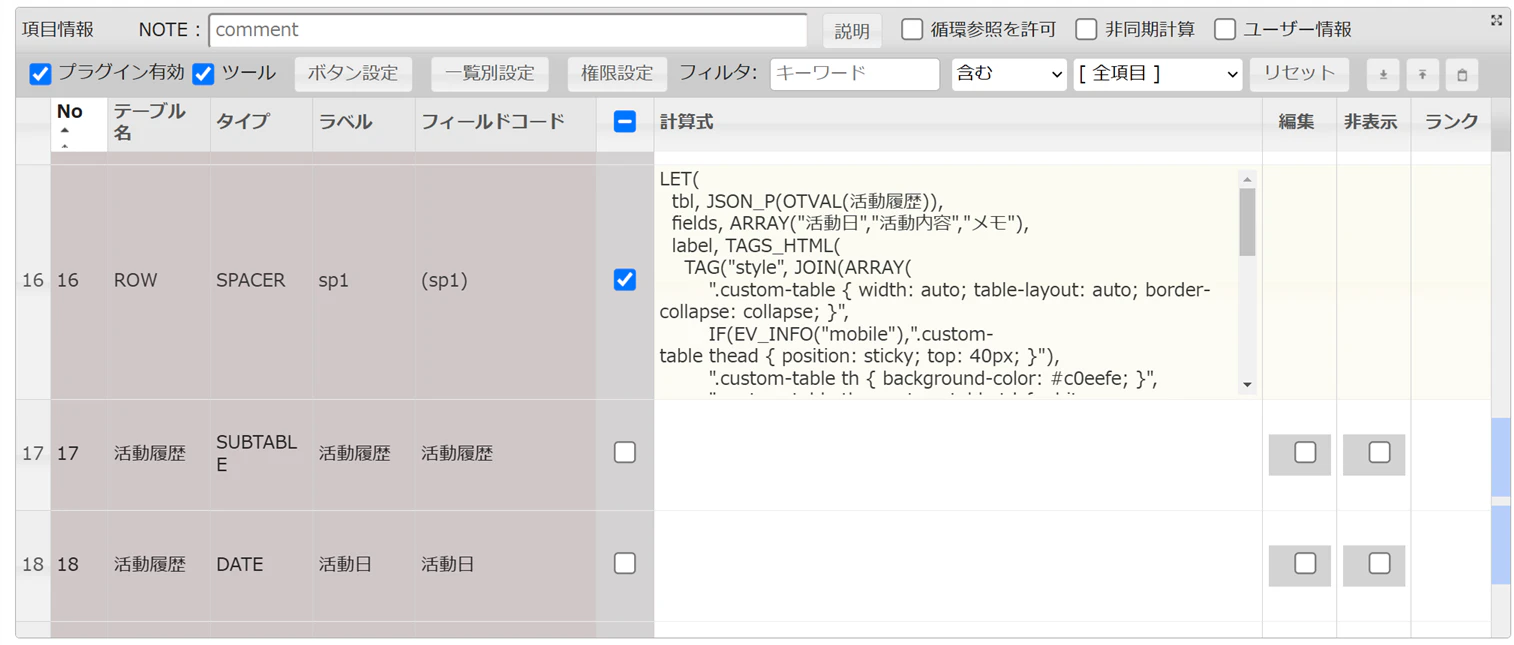This screenshot has height=645, width=1514.
Task: Click the 説明 button
Action: (852, 31)
